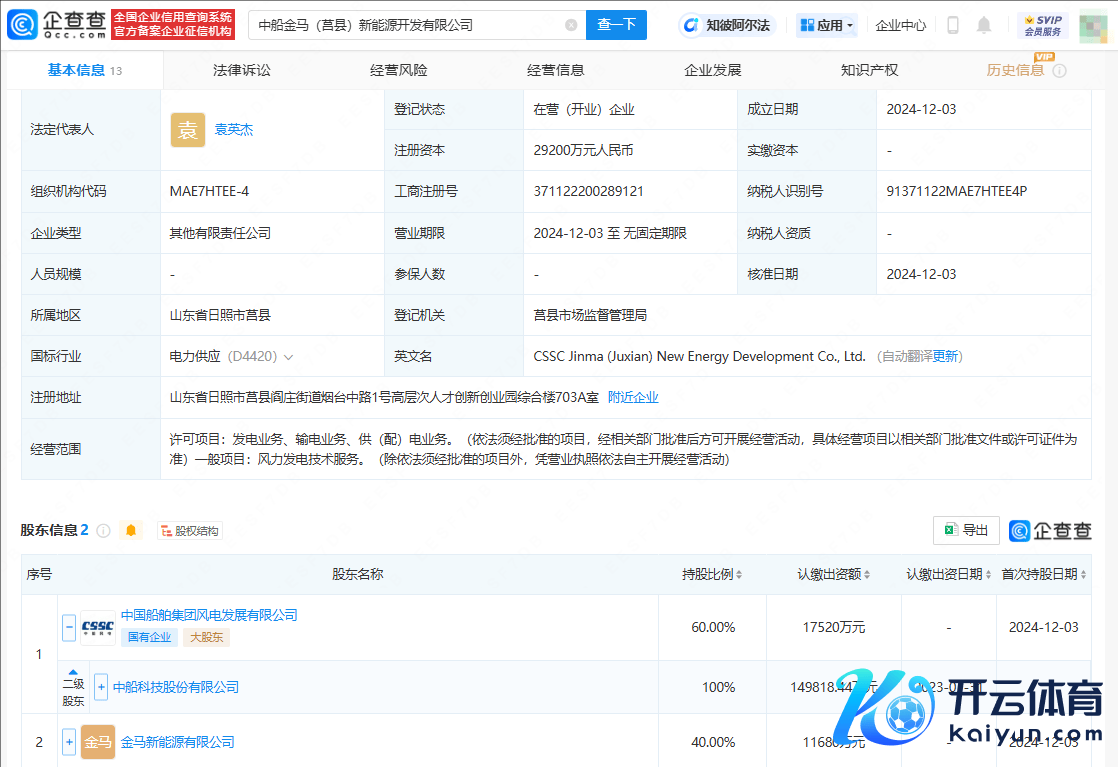1118x767 pixels.
Task: Click the shareholder alert bell icon
Action: 132,530
